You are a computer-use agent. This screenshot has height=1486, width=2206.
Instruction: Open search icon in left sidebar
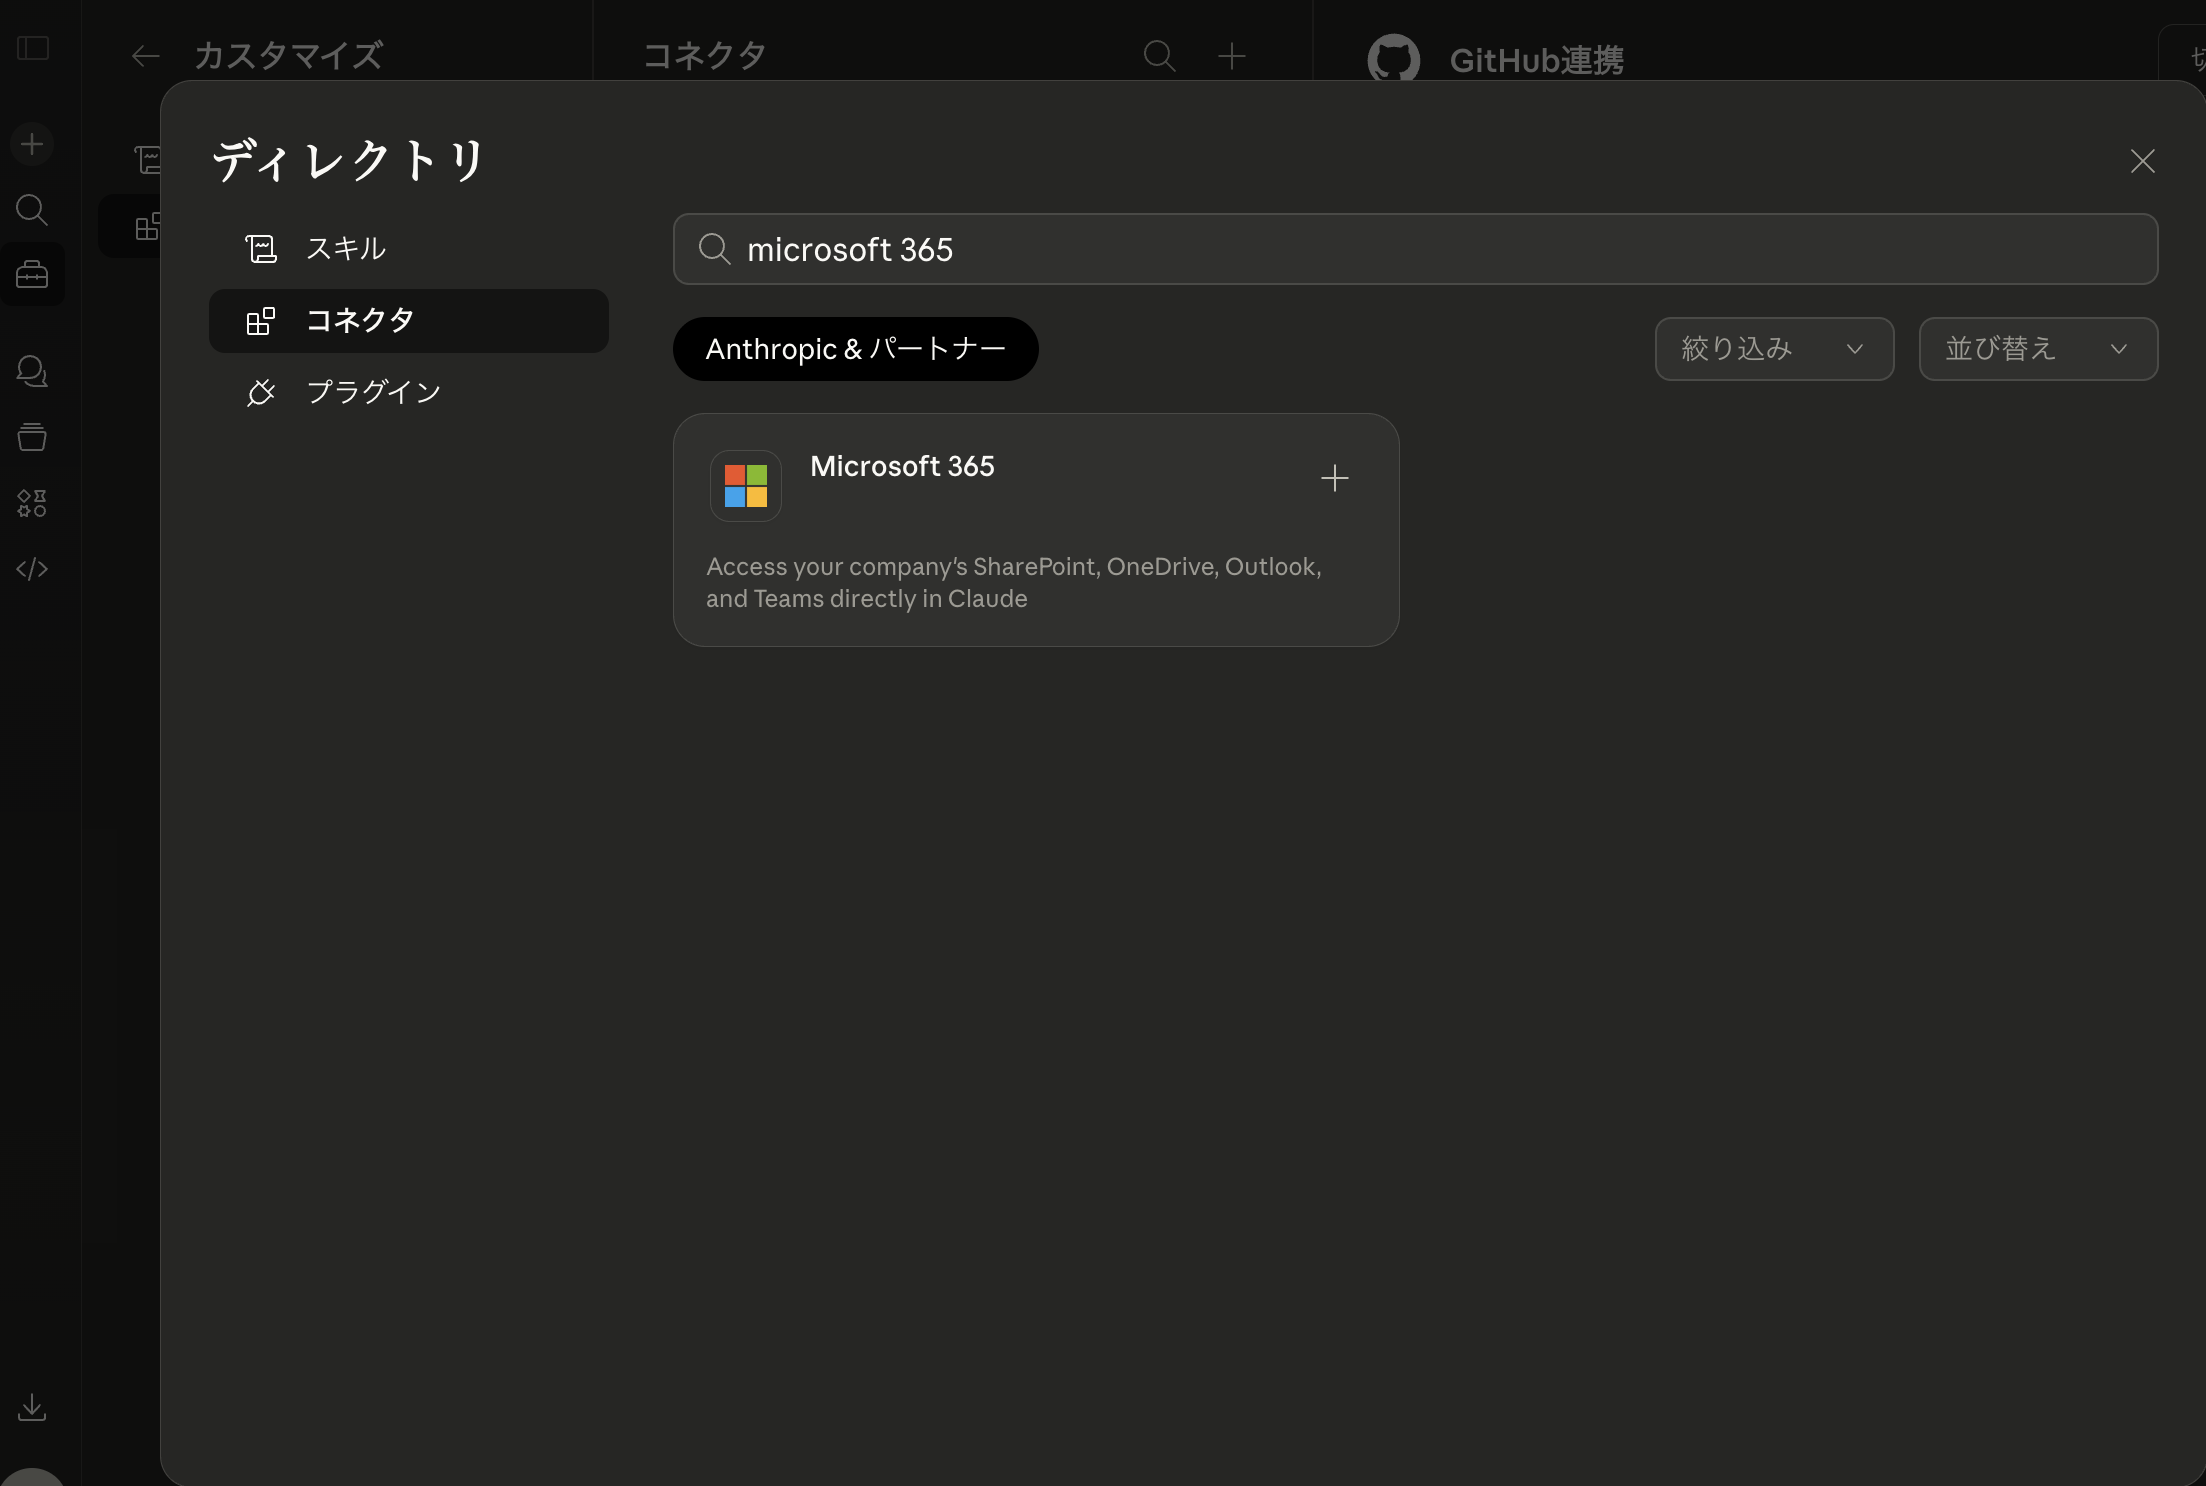[x=32, y=210]
